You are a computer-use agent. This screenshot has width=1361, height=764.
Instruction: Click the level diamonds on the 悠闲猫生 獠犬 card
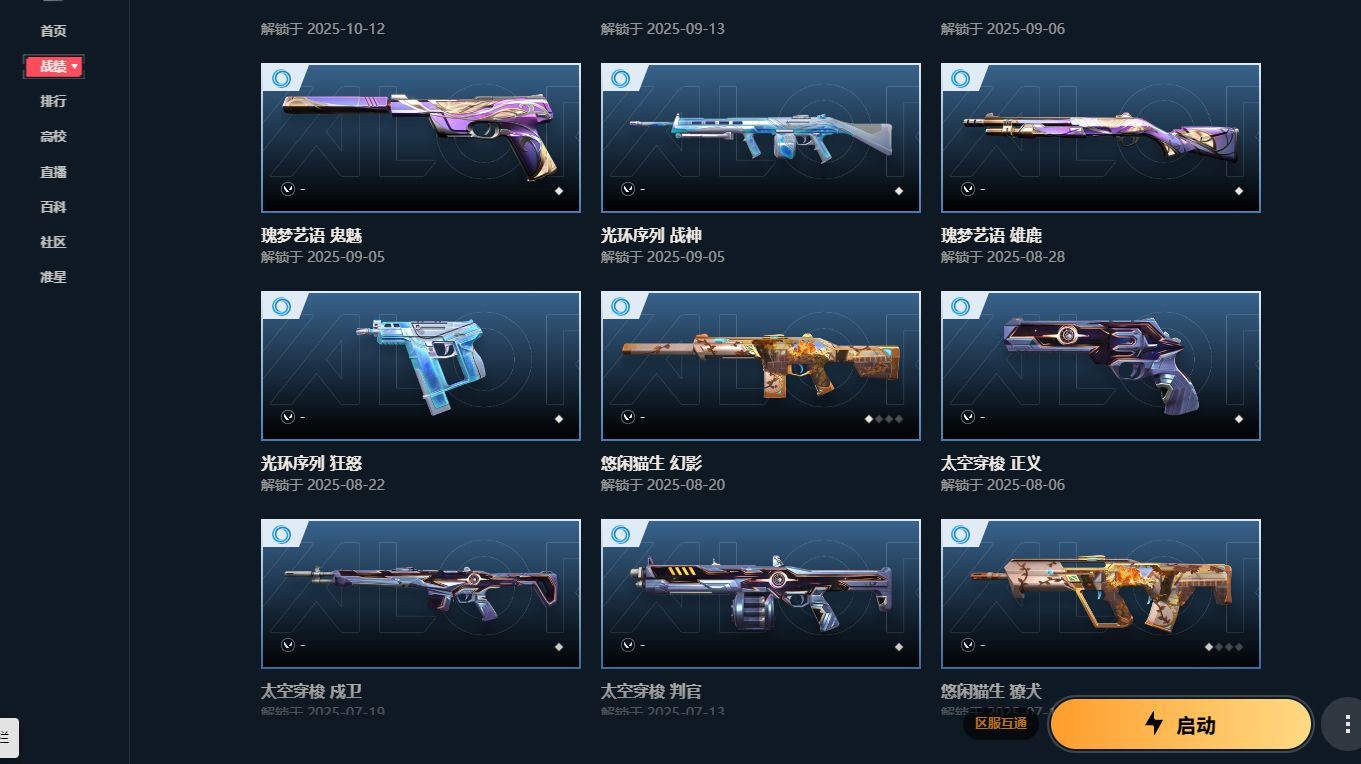point(1224,647)
